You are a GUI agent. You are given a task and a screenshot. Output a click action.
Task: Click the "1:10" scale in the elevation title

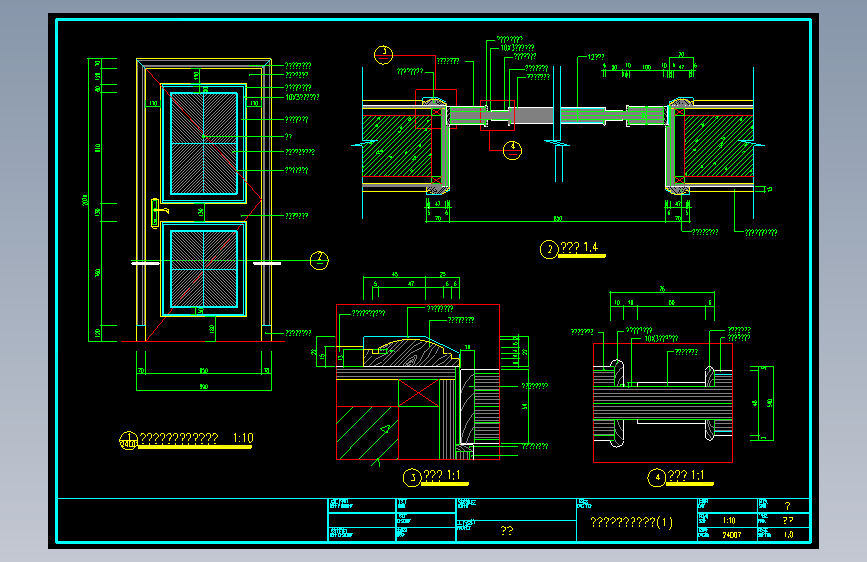[243, 438]
